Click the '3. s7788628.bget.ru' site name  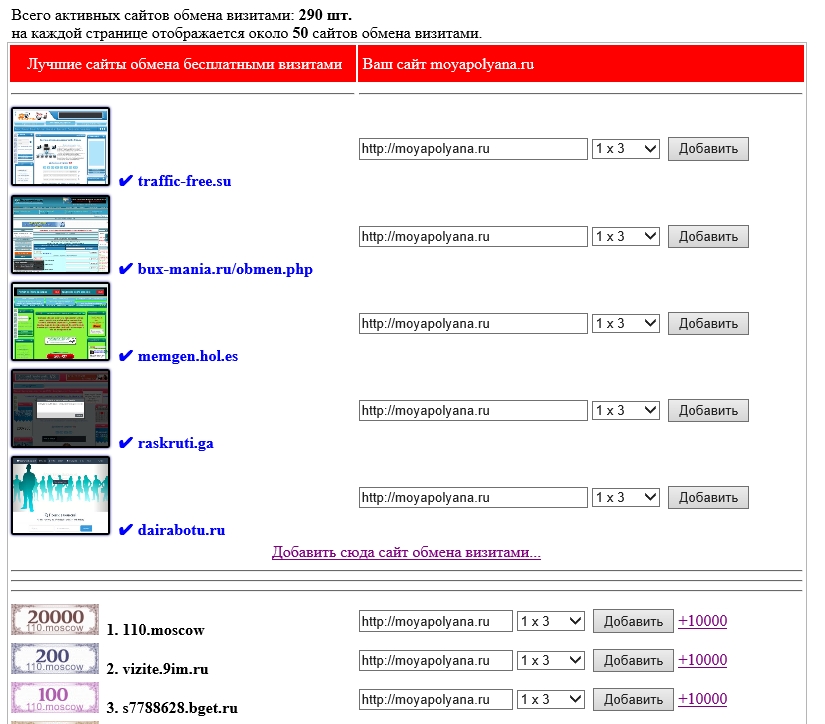coord(172,708)
